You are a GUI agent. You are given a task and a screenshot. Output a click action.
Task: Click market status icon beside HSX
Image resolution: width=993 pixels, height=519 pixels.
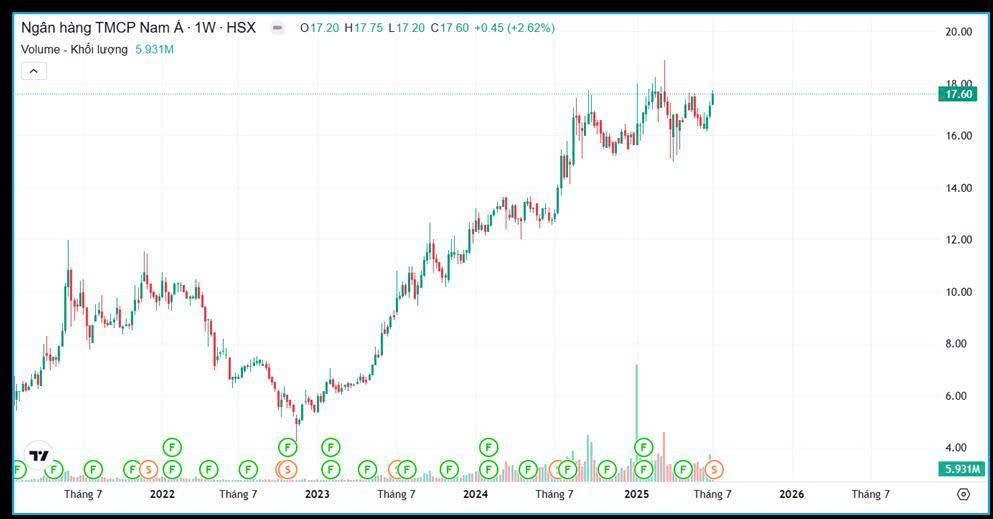point(278,28)
